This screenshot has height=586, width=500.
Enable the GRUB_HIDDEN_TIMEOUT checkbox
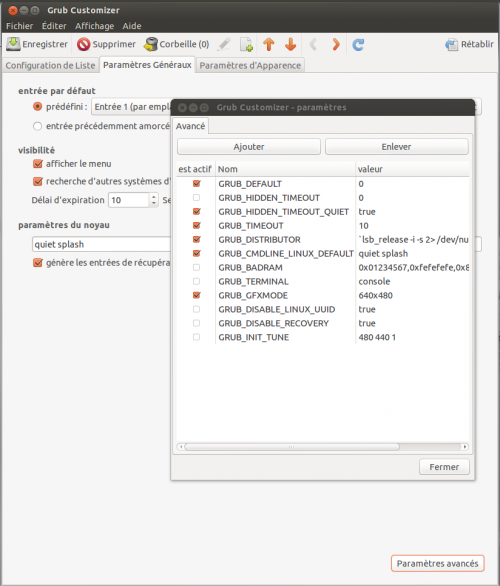point(197,197)
